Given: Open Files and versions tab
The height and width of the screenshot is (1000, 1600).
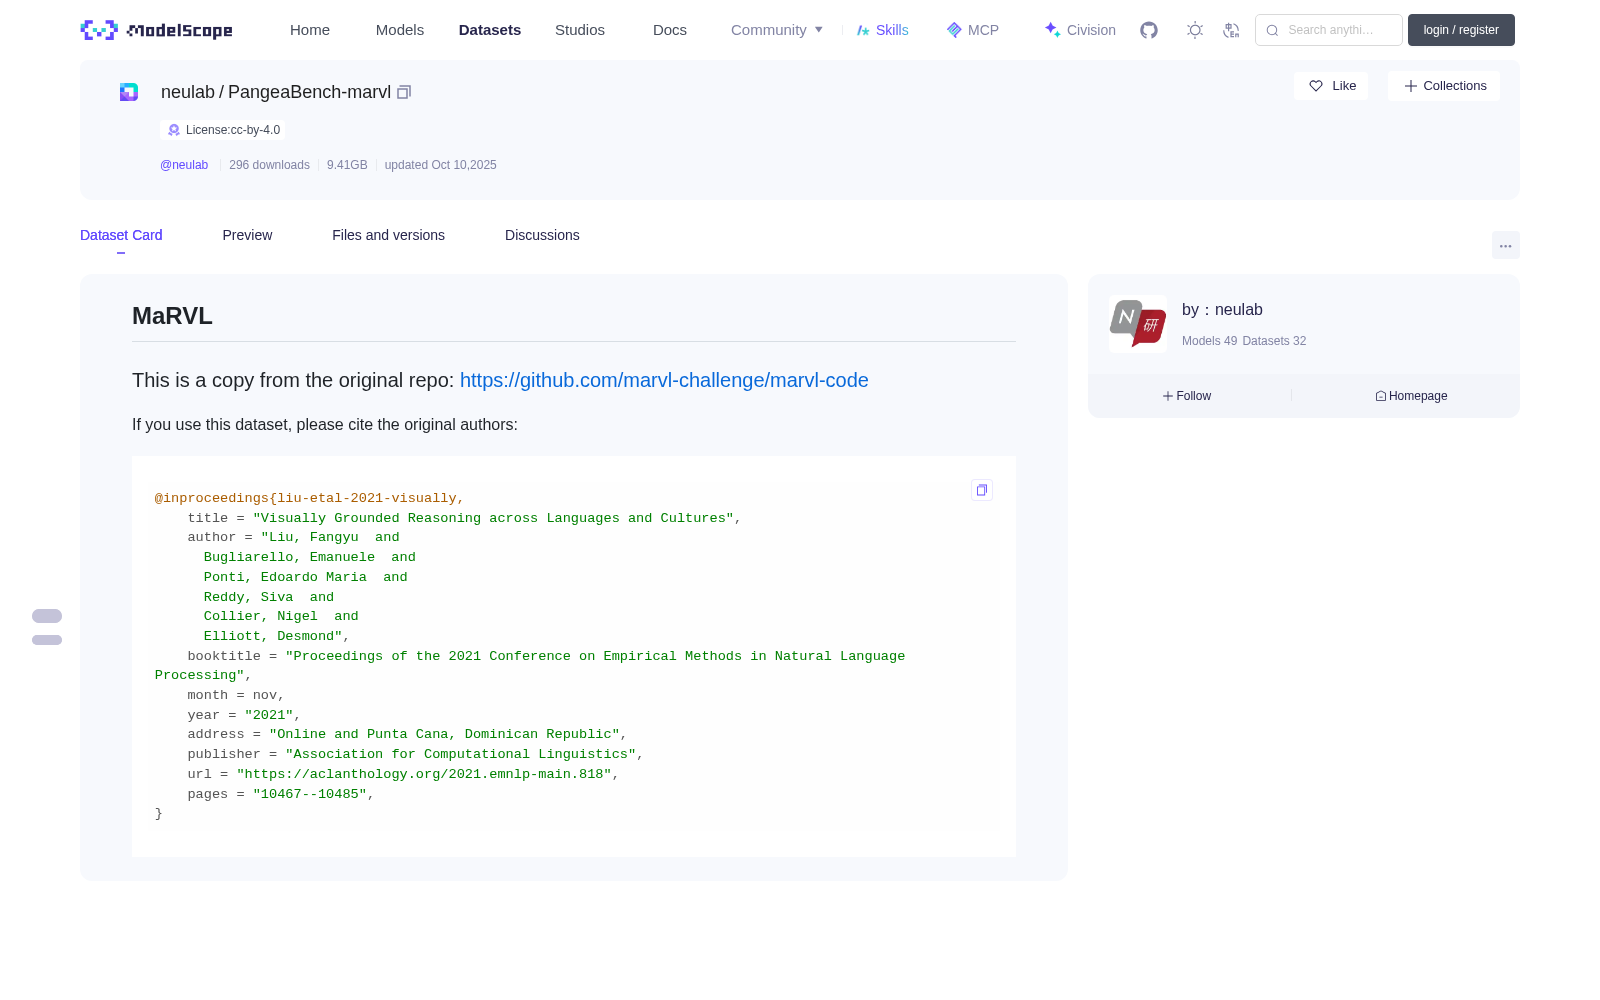Looking at the screenshot, I should tap(388, 235).
